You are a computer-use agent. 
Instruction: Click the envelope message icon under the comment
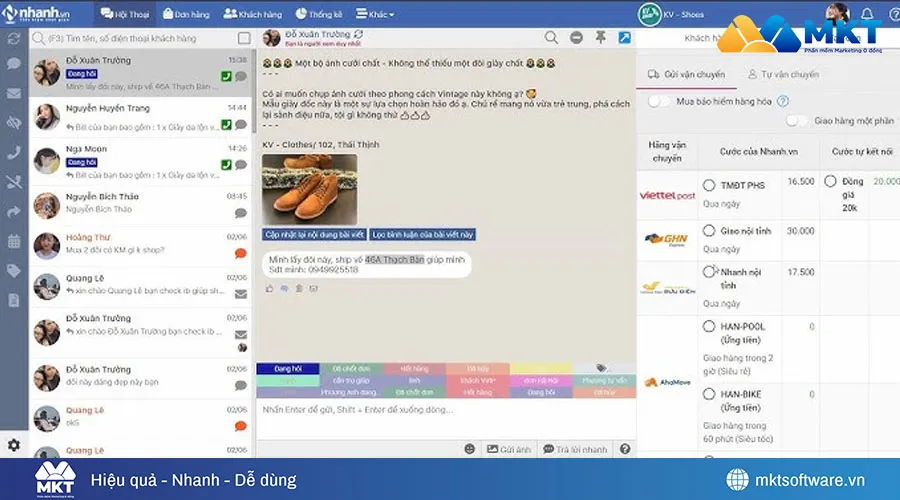coord(313,289)
